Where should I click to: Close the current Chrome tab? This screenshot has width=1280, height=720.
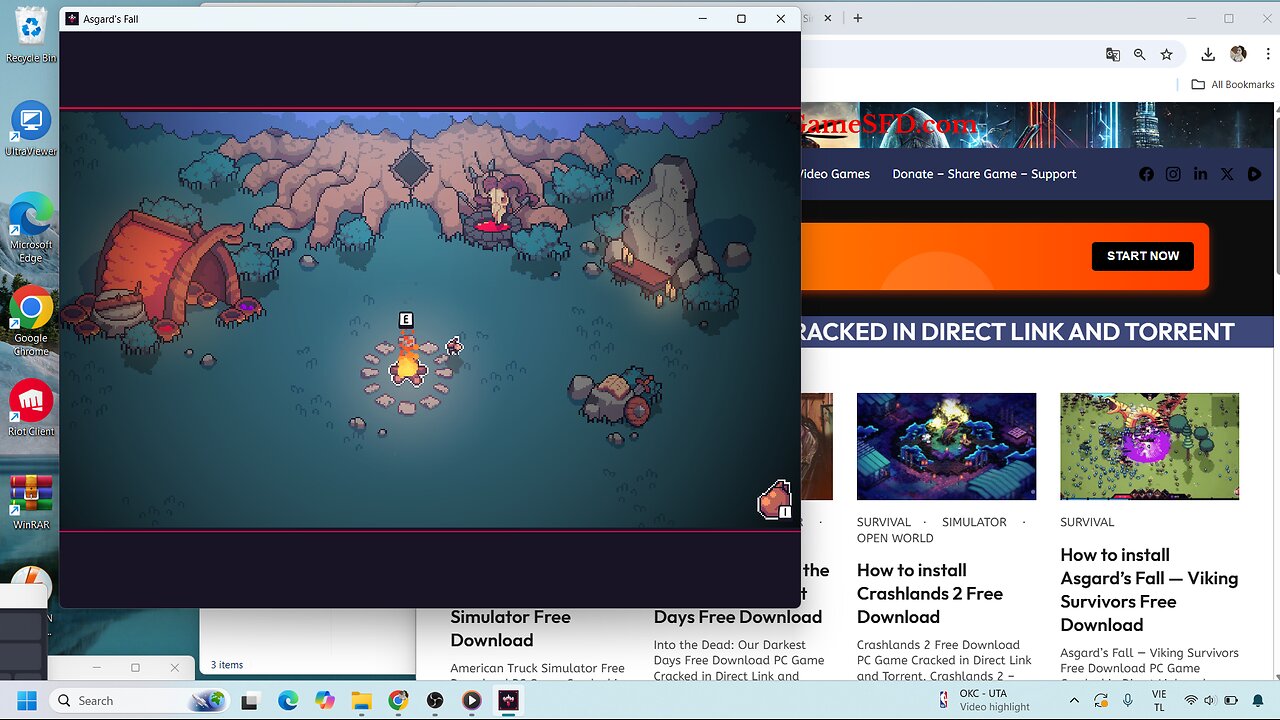[x=830, y=18]
